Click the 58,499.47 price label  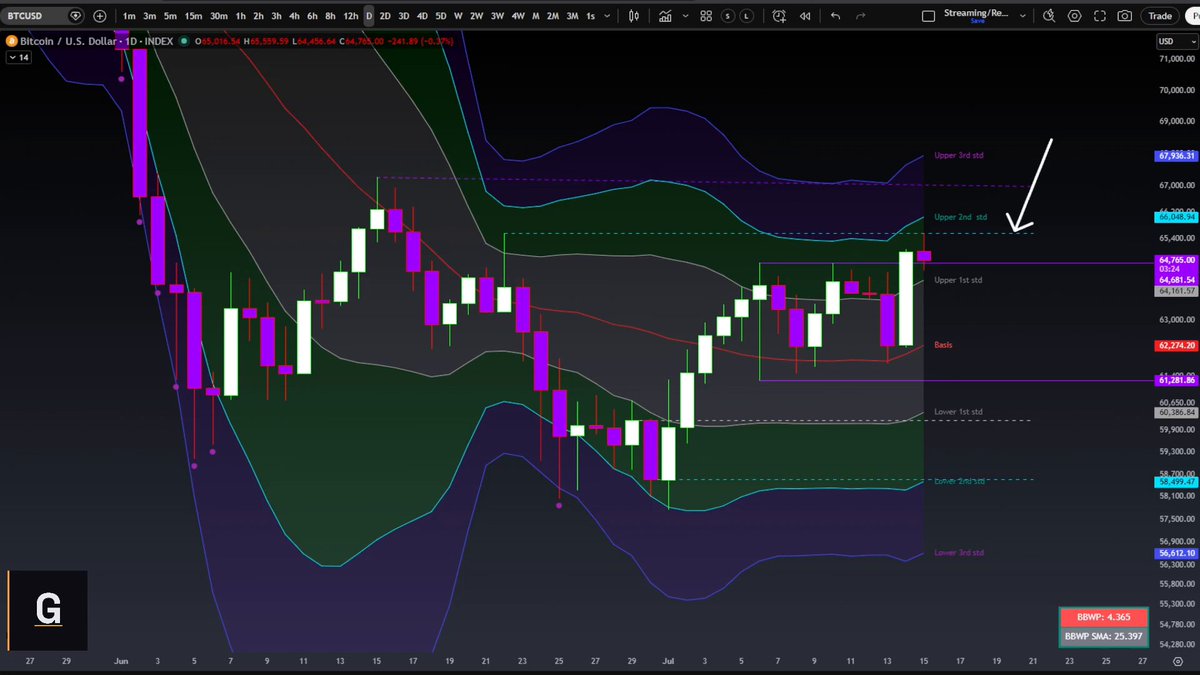1176,481
